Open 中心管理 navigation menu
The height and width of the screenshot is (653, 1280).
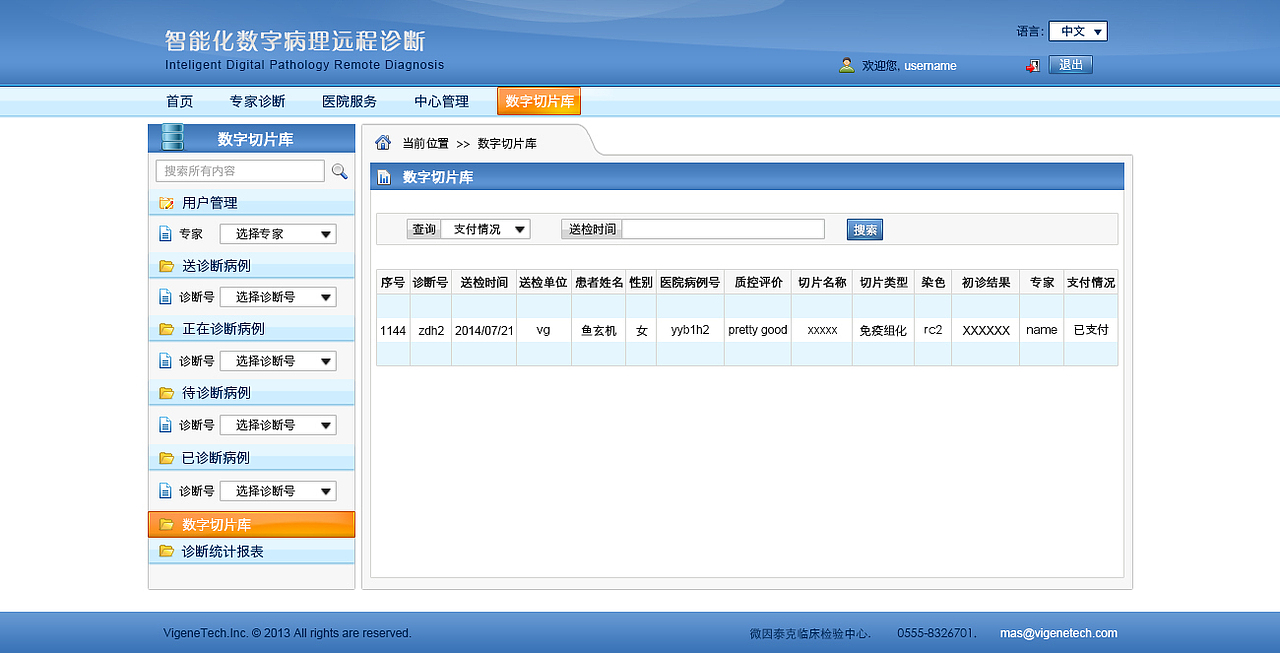(442, 101)
